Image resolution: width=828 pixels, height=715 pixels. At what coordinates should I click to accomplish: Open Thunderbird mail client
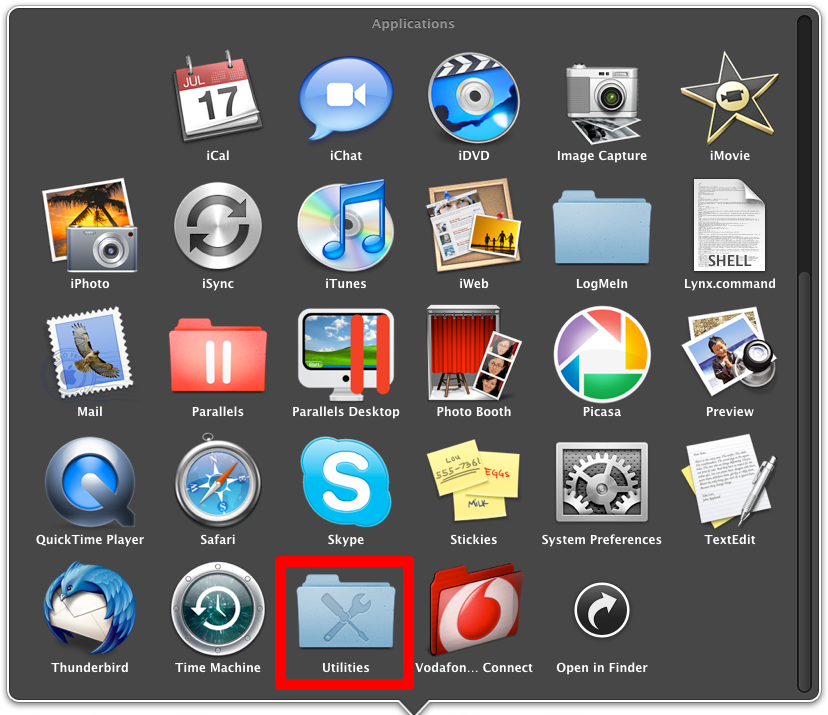[90, 609]
